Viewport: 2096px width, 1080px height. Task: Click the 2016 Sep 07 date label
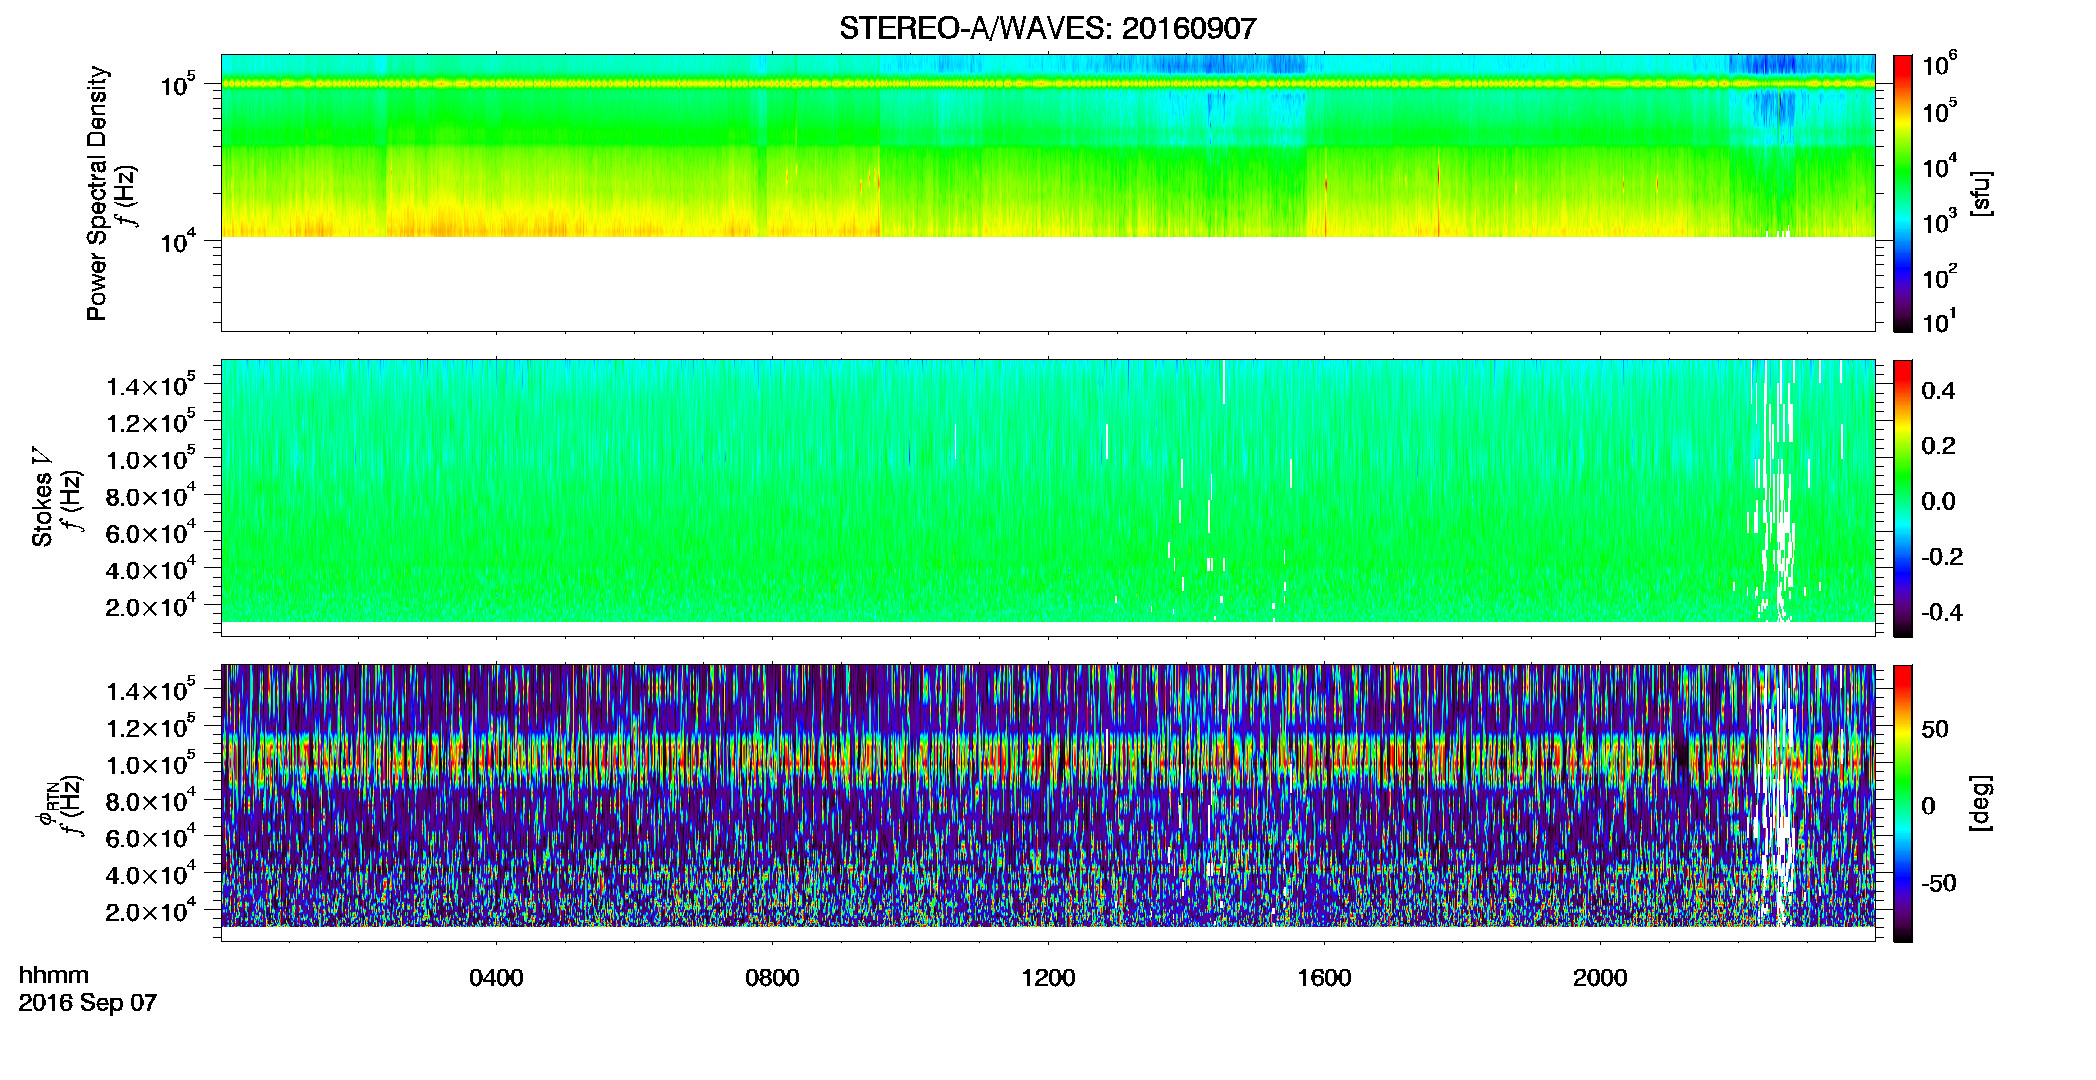tap(88, 1003)
